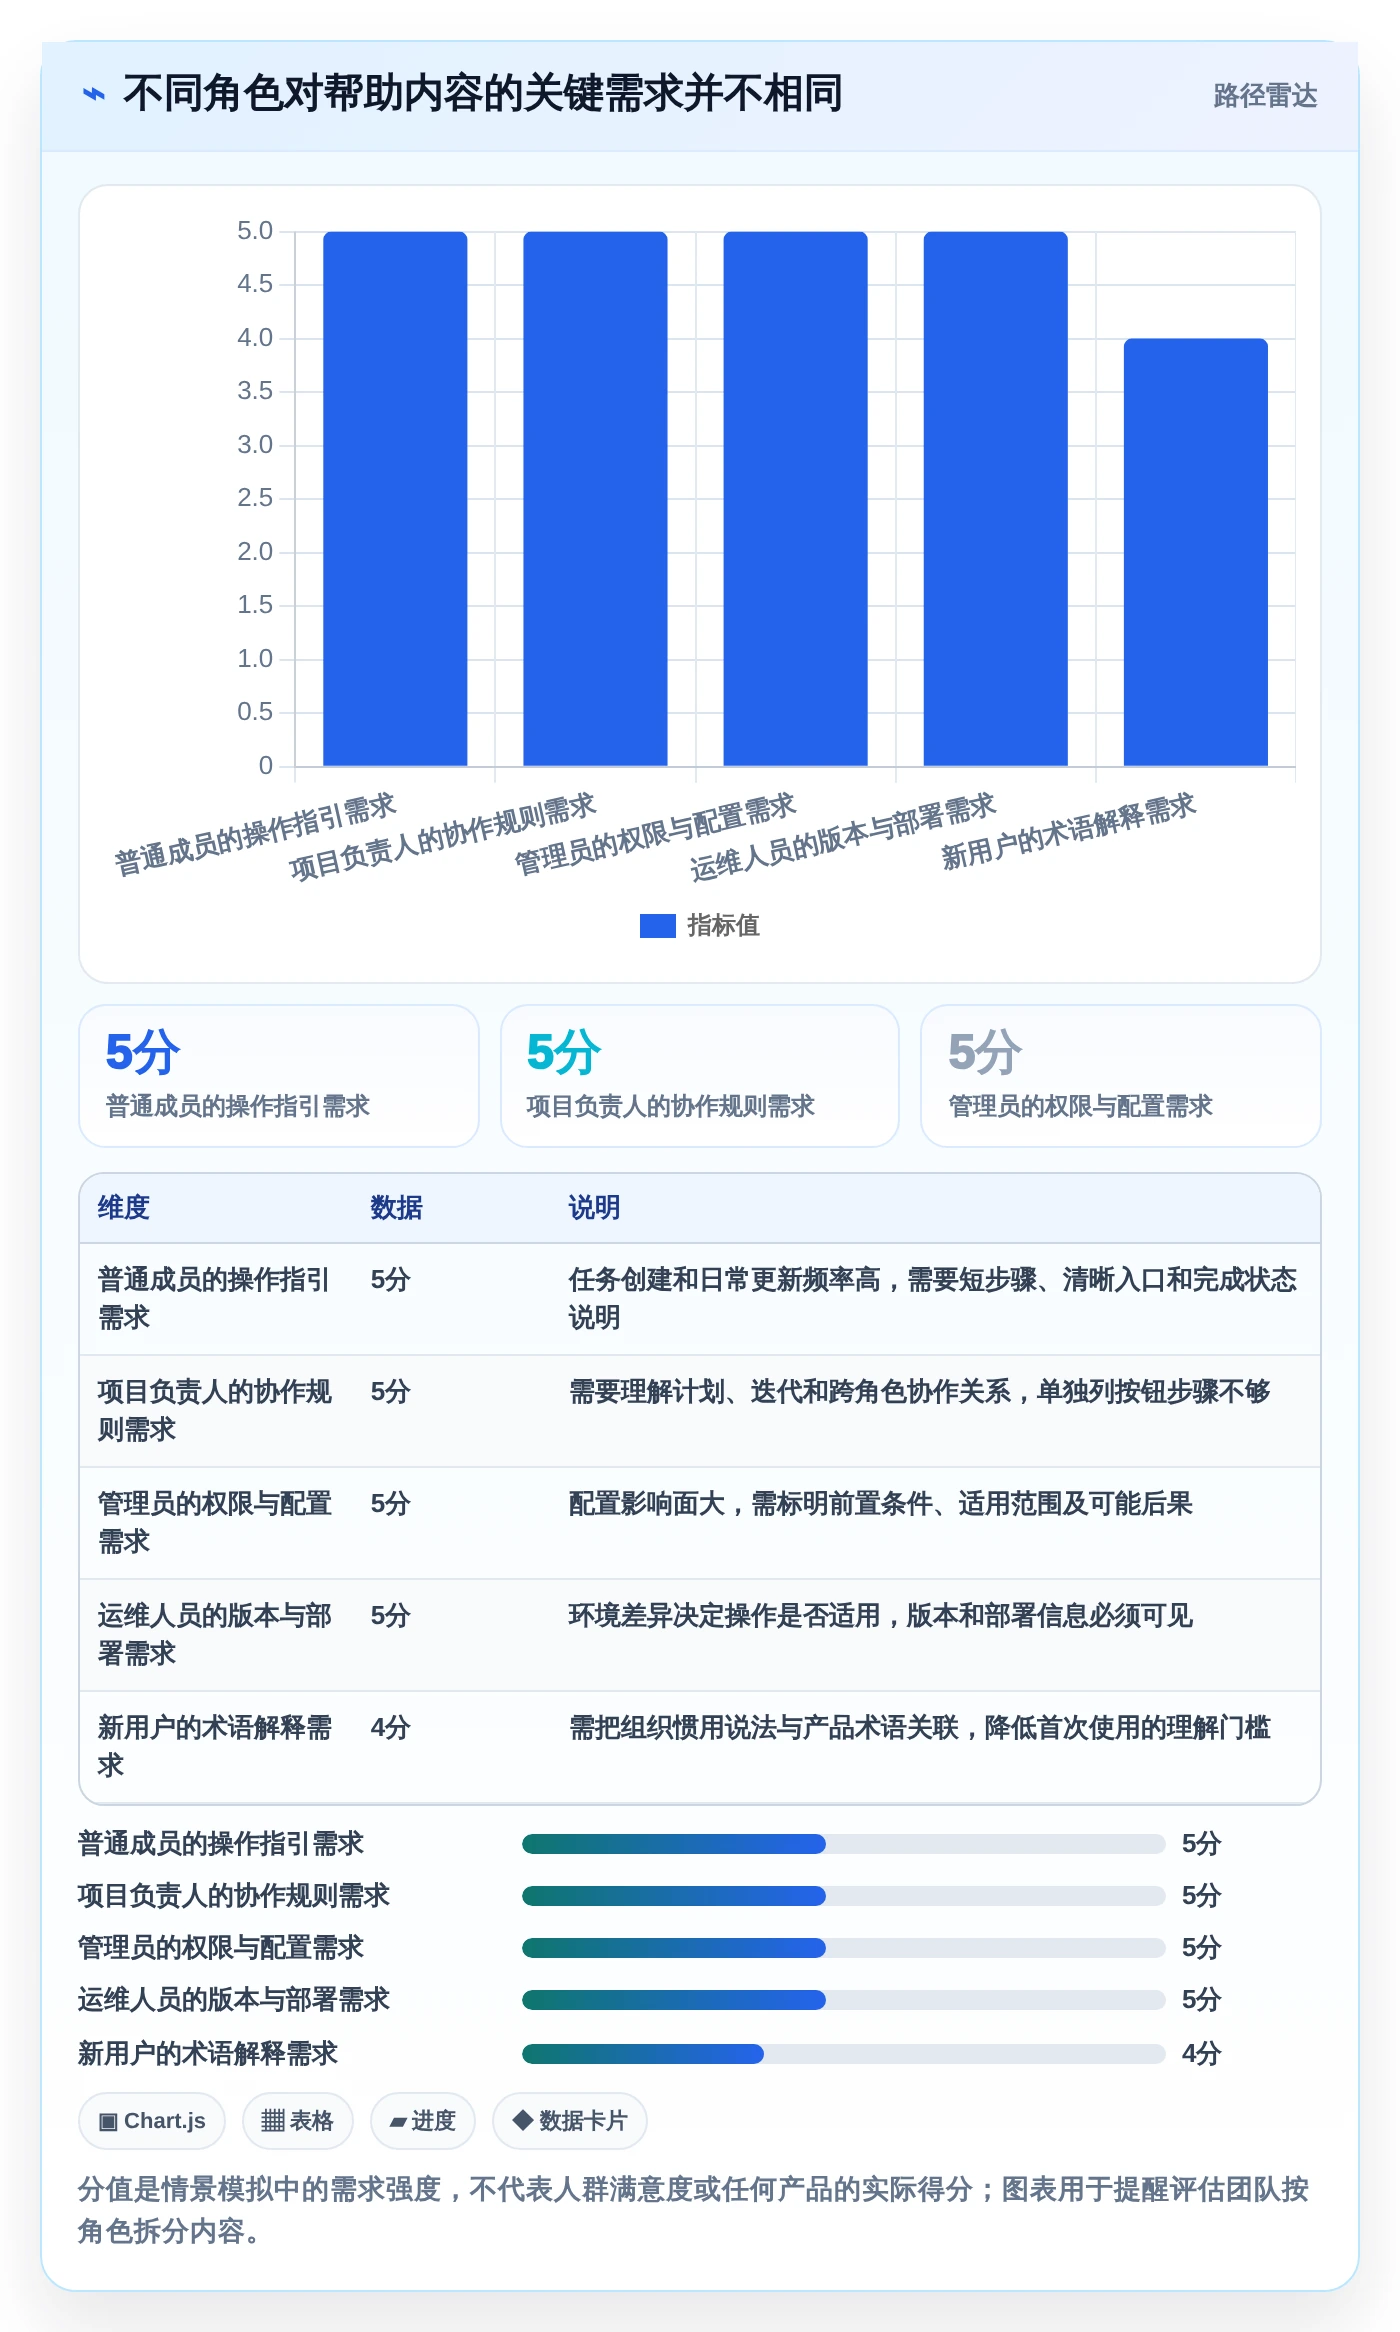
Task: Click the footnote text starting 分值是情景模拟中的需求强度
Action: tap(694, 2210)
